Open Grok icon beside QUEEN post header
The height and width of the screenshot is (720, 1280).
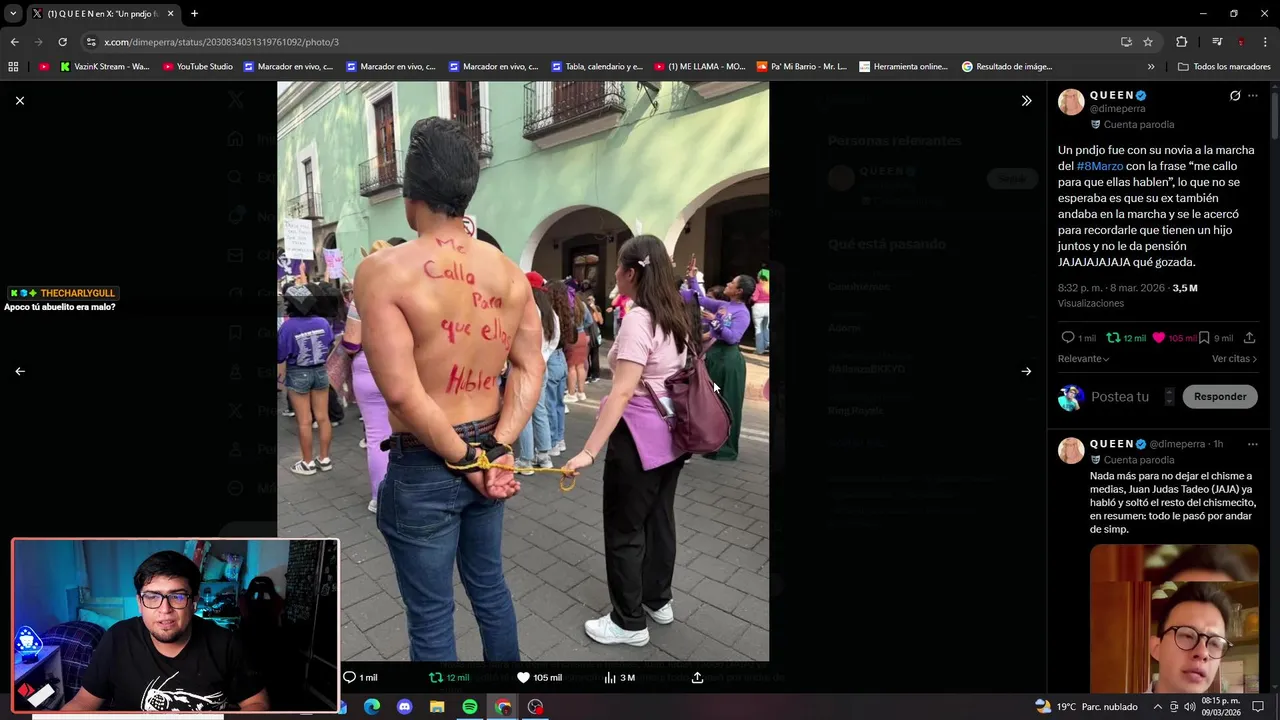[x=1235, y=96]
